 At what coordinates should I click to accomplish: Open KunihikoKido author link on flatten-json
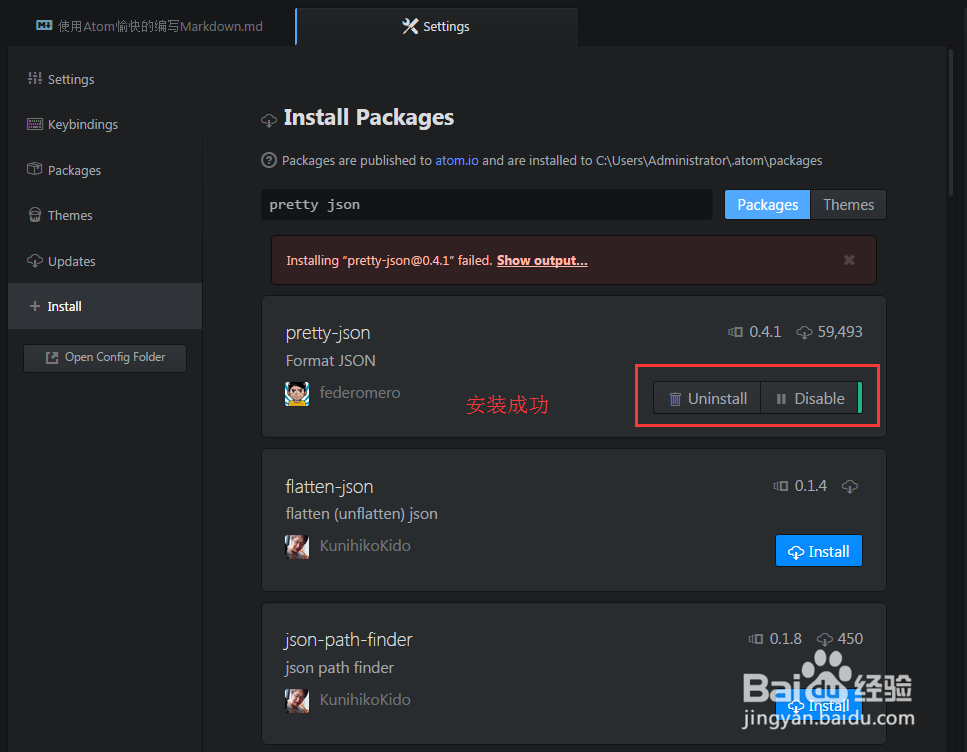coord(365,546)
